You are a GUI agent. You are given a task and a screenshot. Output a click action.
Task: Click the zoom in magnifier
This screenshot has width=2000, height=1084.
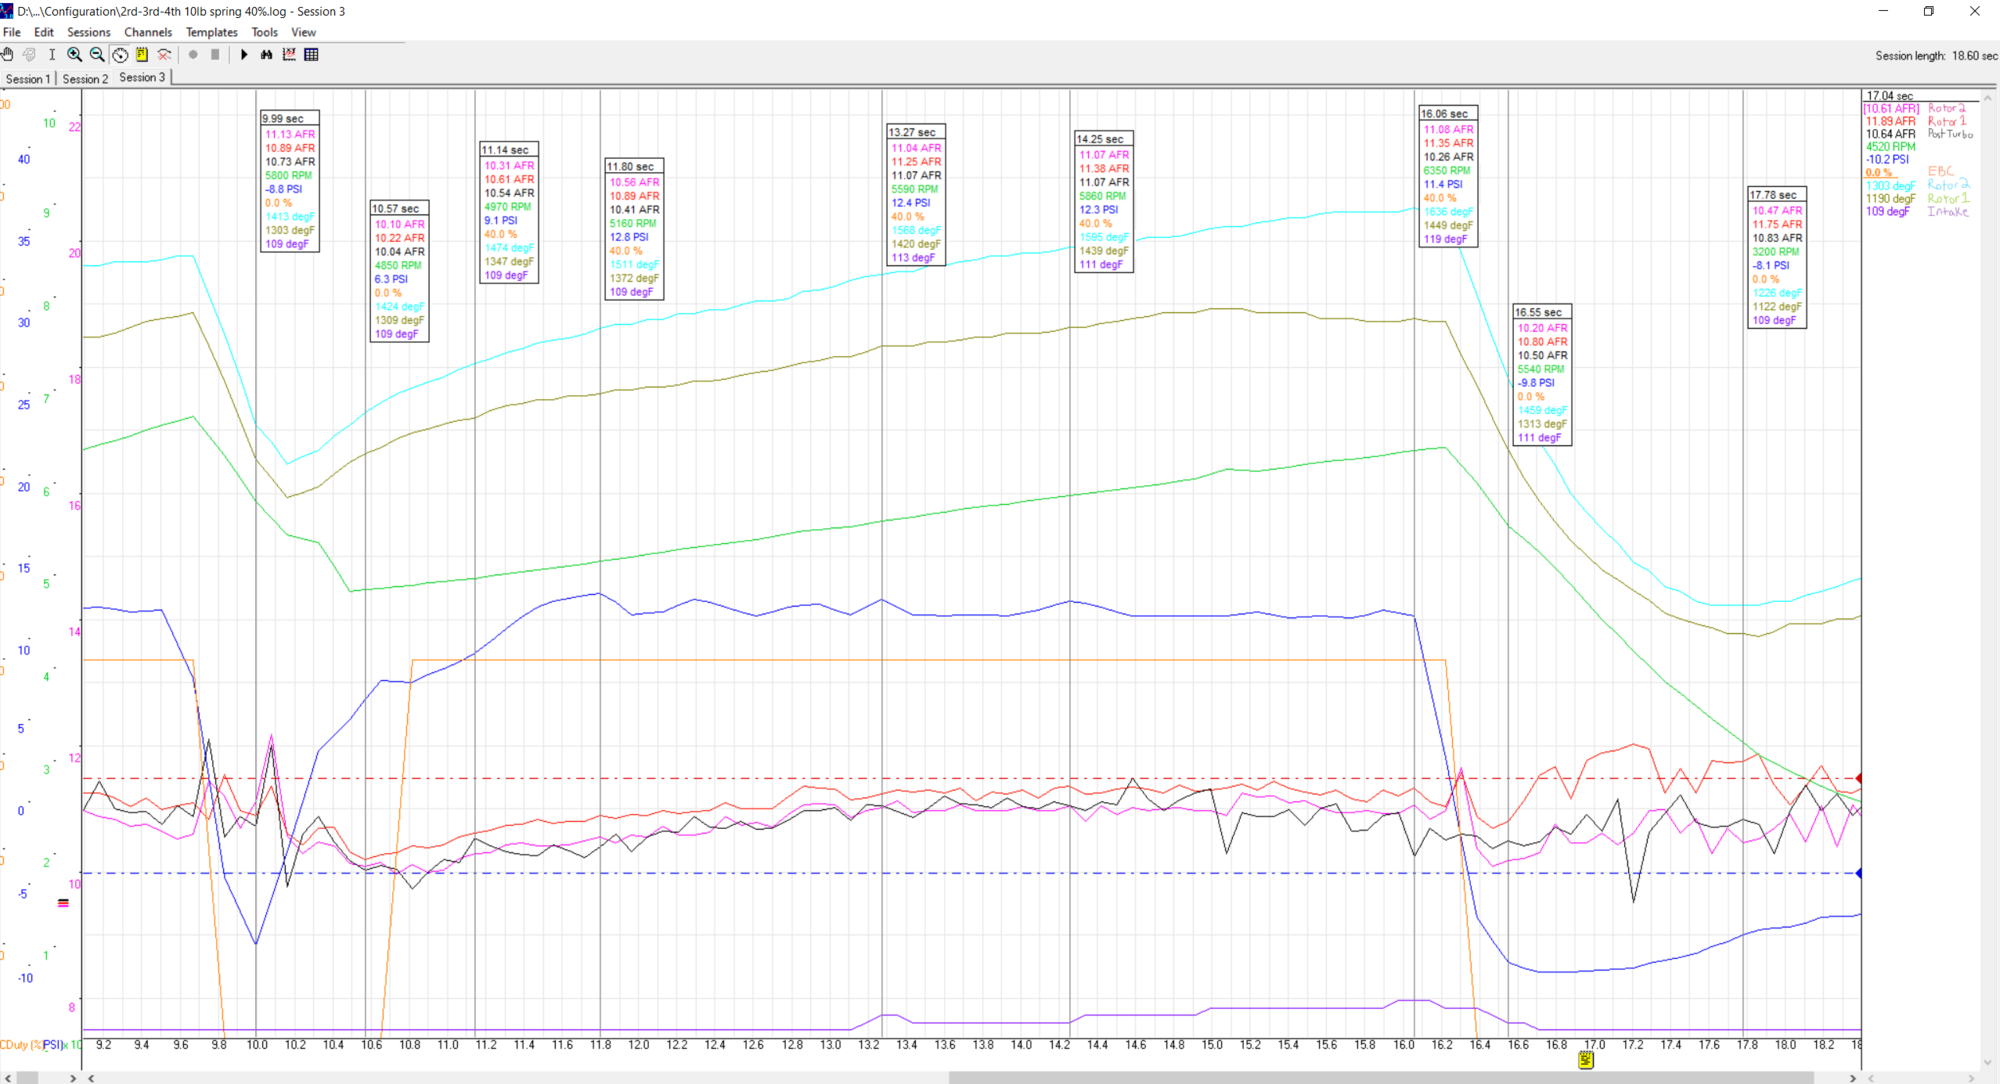(x=74, y=55)
